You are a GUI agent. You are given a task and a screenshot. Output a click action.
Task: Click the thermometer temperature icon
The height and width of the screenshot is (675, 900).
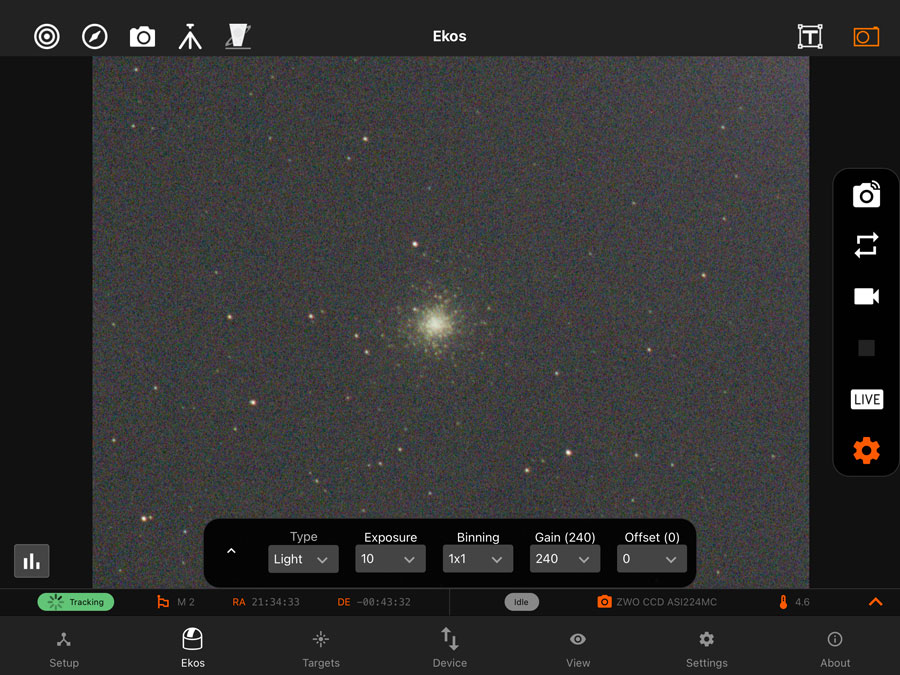pyautogui.click(x=783, y=602)
